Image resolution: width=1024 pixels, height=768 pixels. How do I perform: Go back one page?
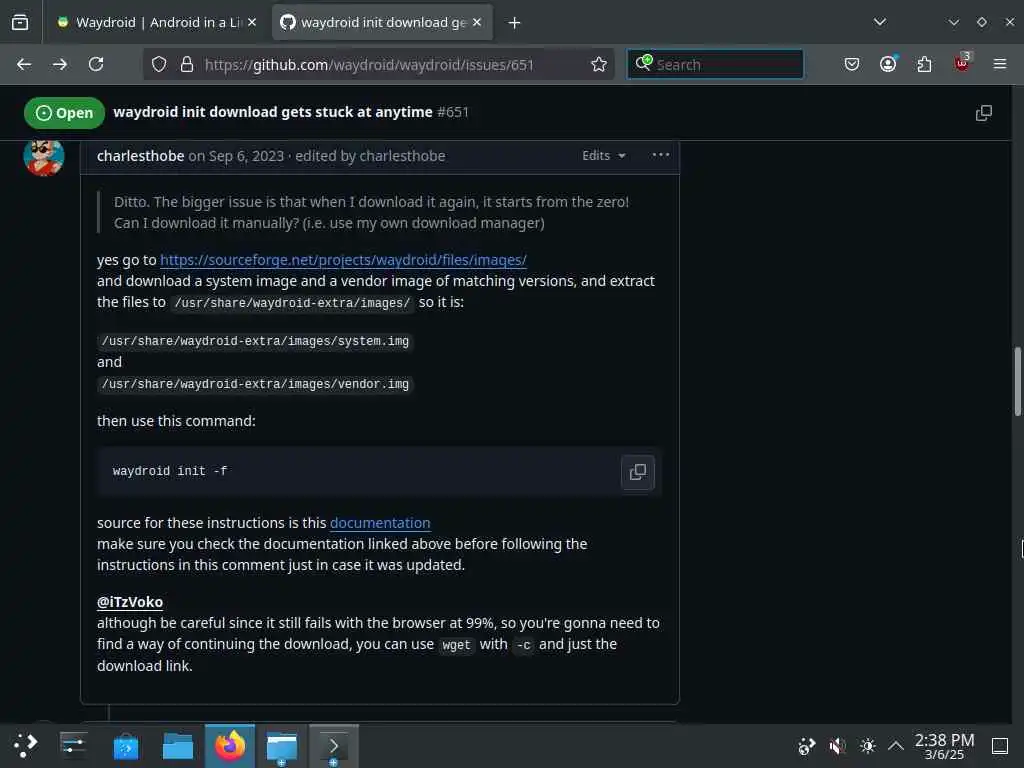pyautogui.click(x=24, y=64)
